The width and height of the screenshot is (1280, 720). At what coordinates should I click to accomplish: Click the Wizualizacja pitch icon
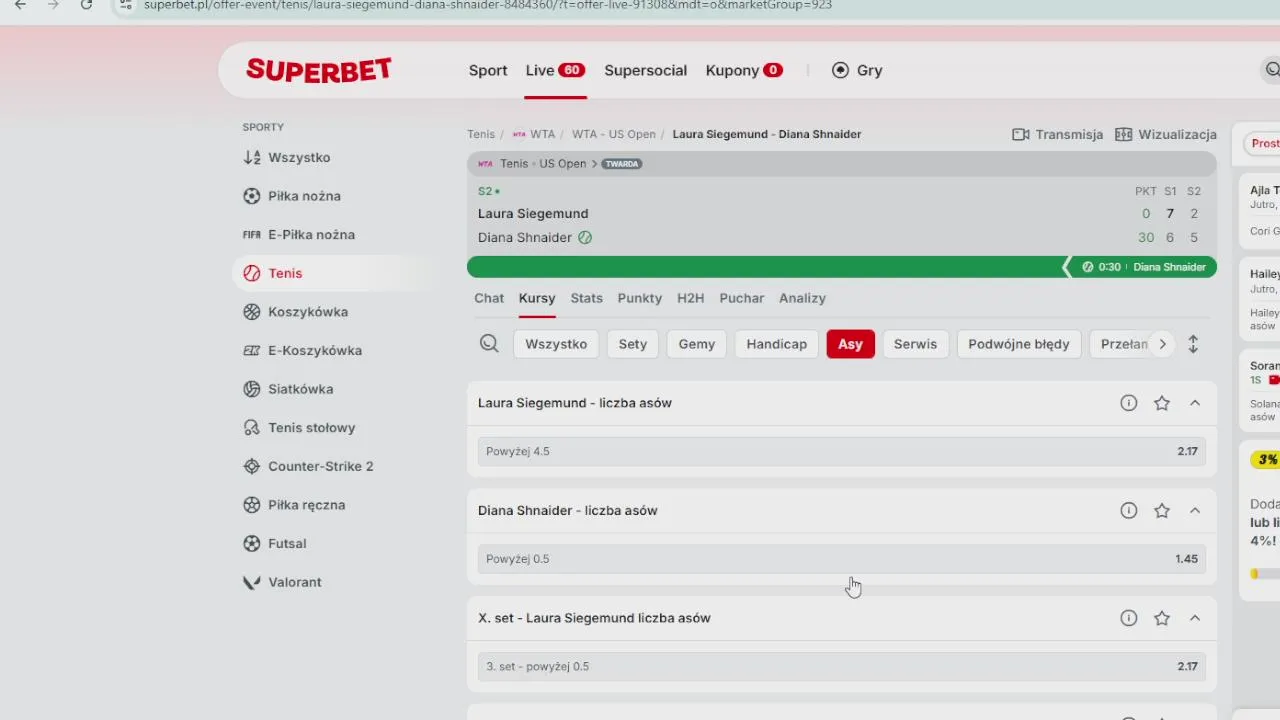click(1124, 134)
